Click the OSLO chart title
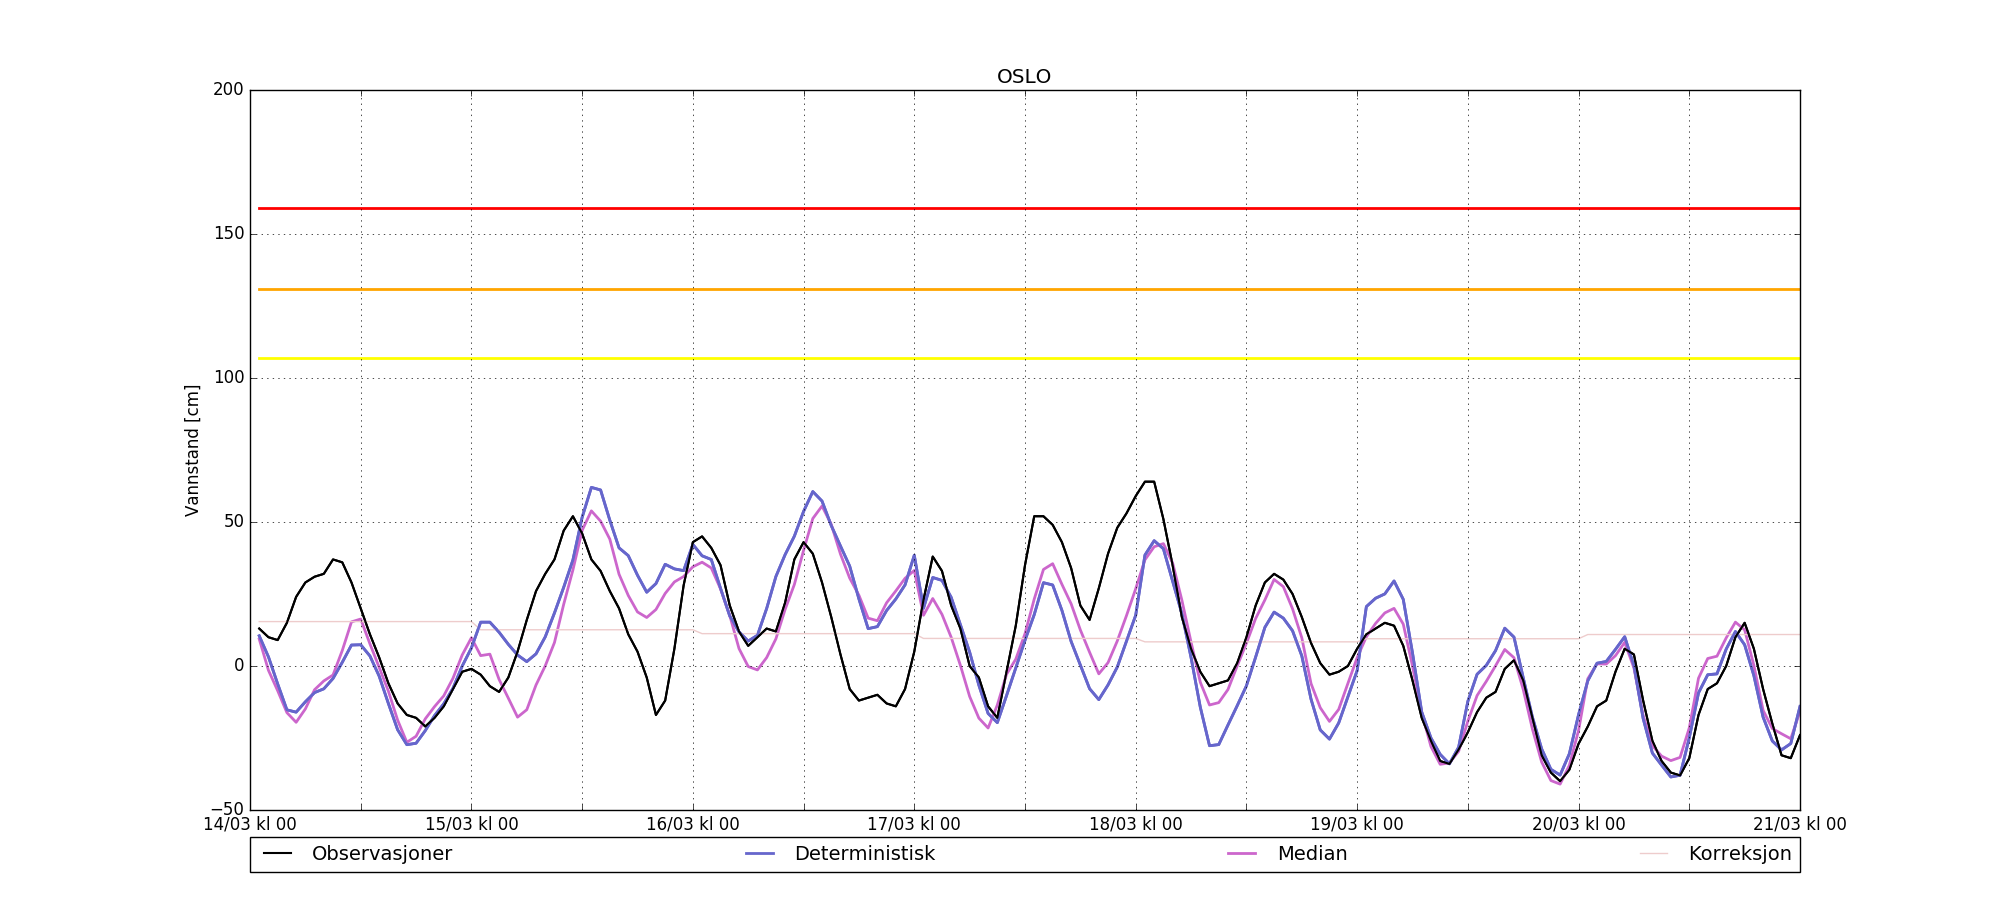 pyautogui.click(x=1023, y=77)
